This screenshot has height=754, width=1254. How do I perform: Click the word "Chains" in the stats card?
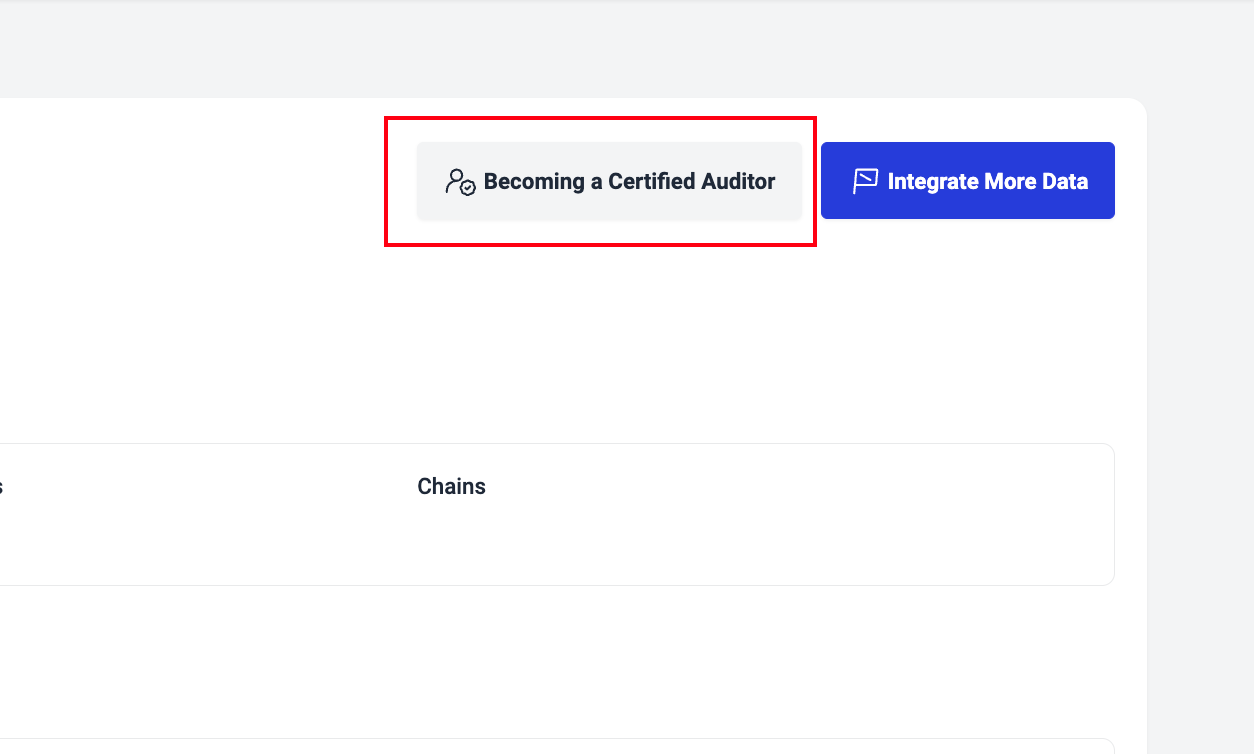451,487
